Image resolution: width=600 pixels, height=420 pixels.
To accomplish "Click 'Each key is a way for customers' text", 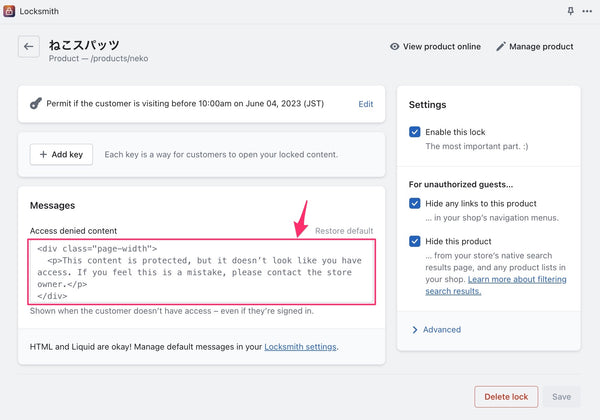I will [x=221, y=155].
